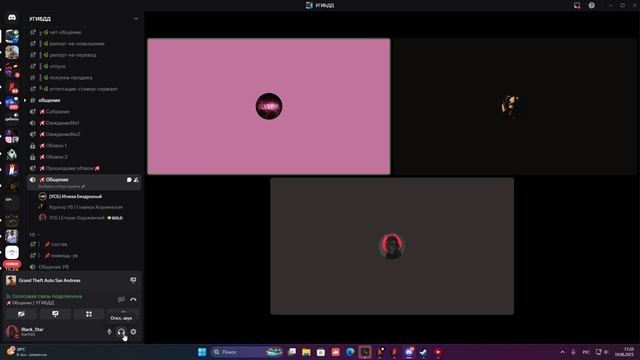Open Discord home direct messages
Viewport: 640px width, 360px height.
point(12,18)
